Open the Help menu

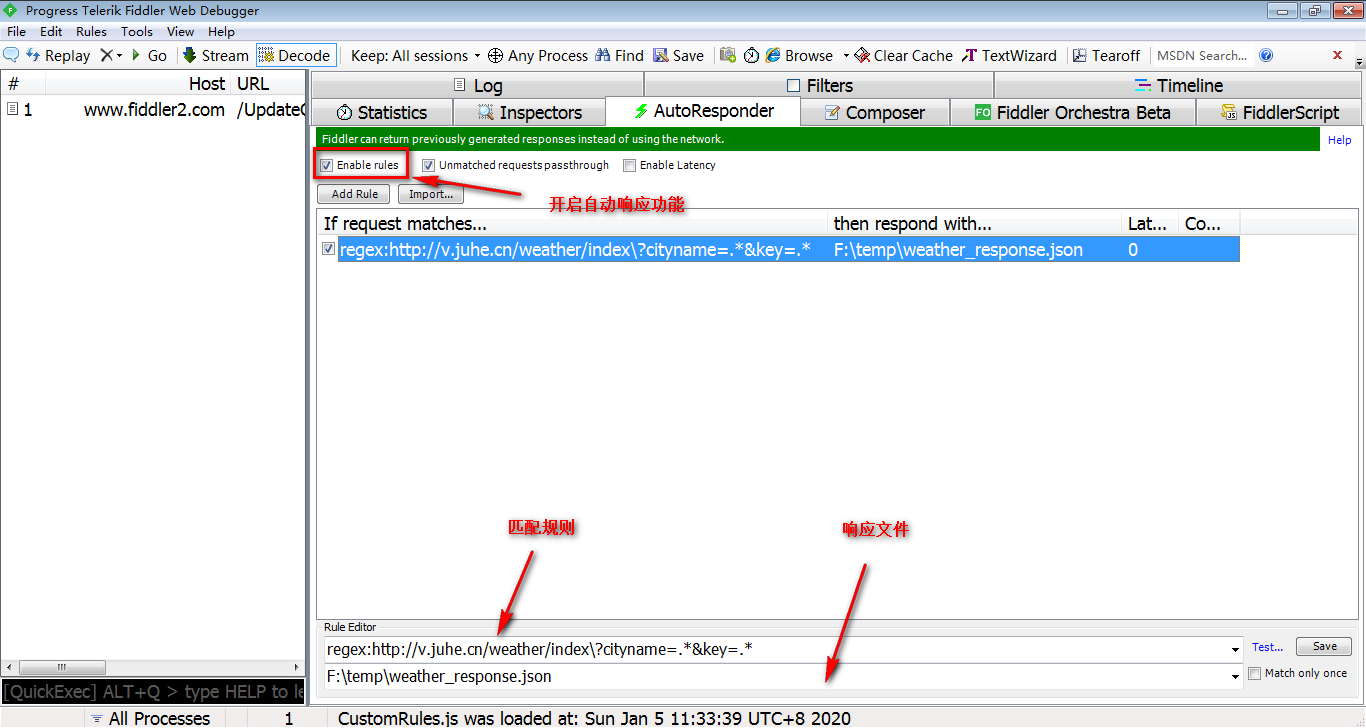221,31
